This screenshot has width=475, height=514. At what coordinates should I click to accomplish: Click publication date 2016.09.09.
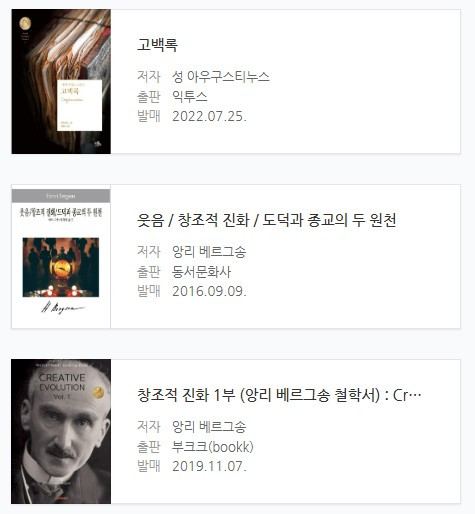pos(209,291)
